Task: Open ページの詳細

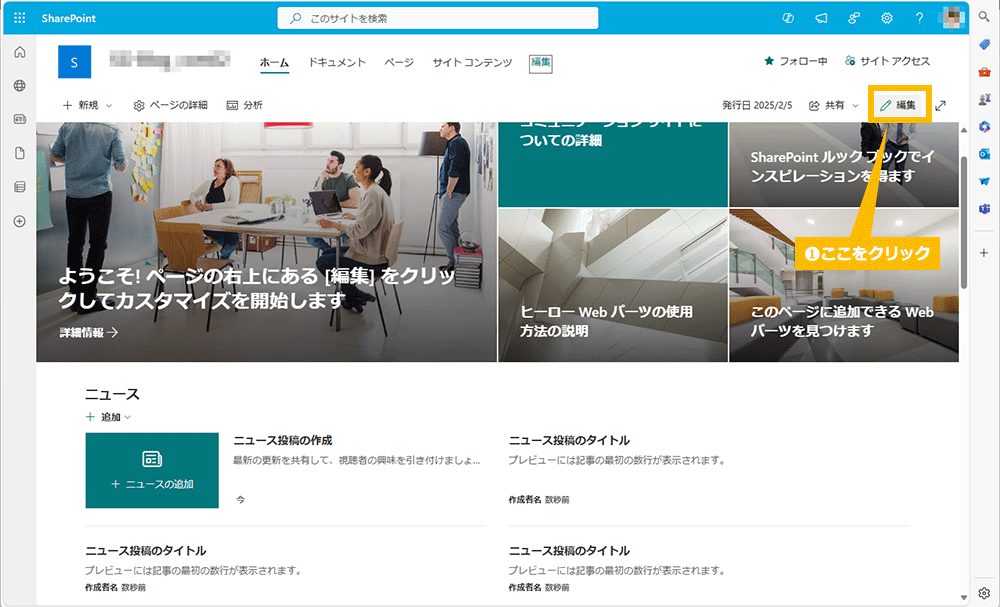Action: pyautogui.click(x=171, y=105)
